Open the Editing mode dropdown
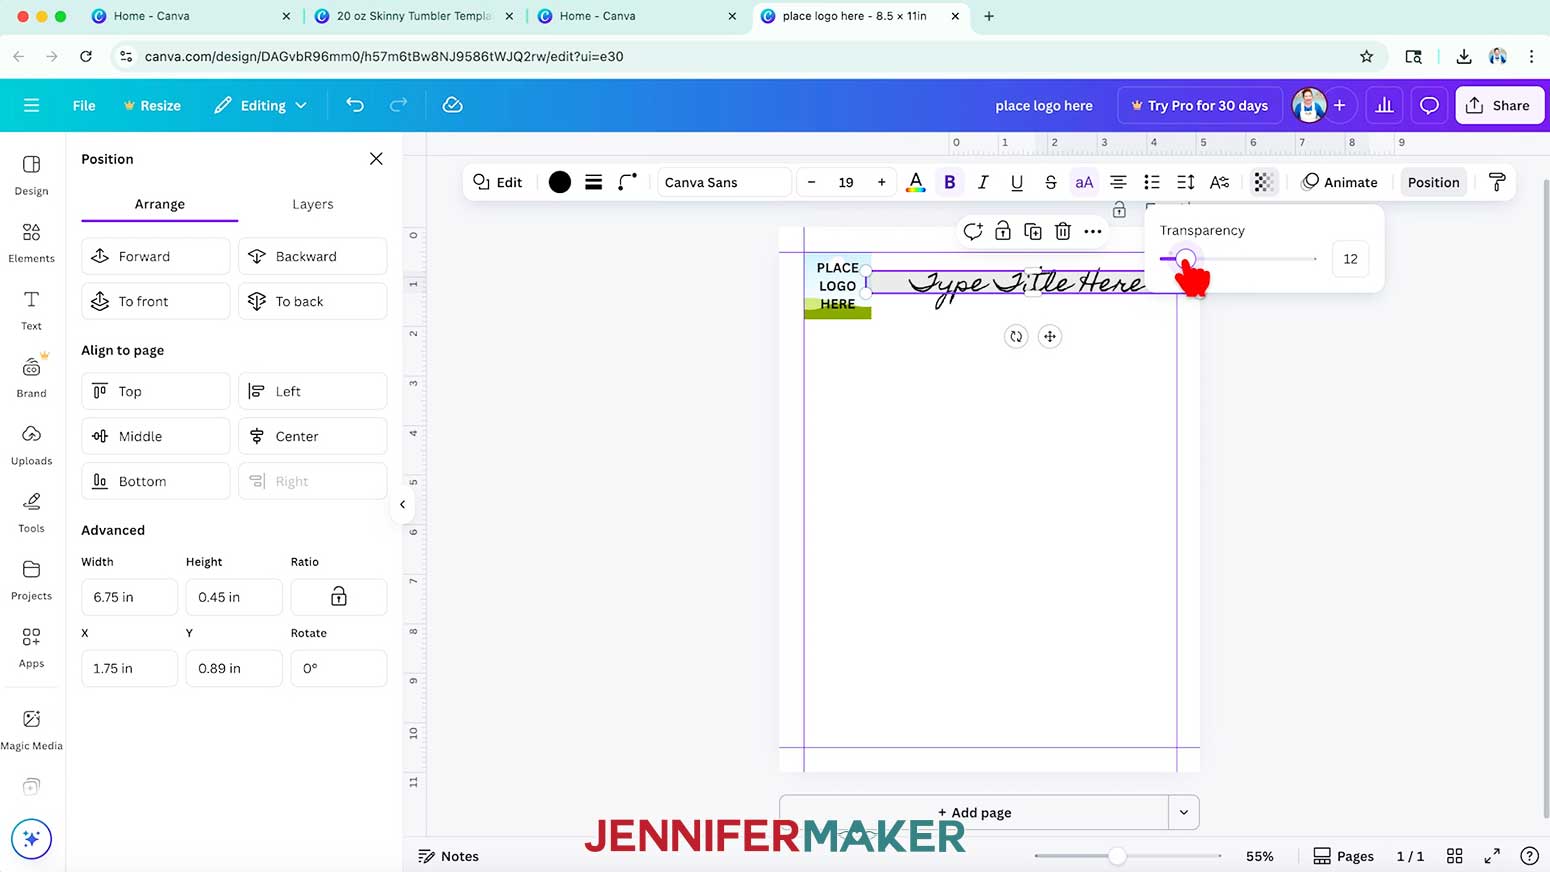Viewport: 1550px width, 872px height. pos(260,105)
